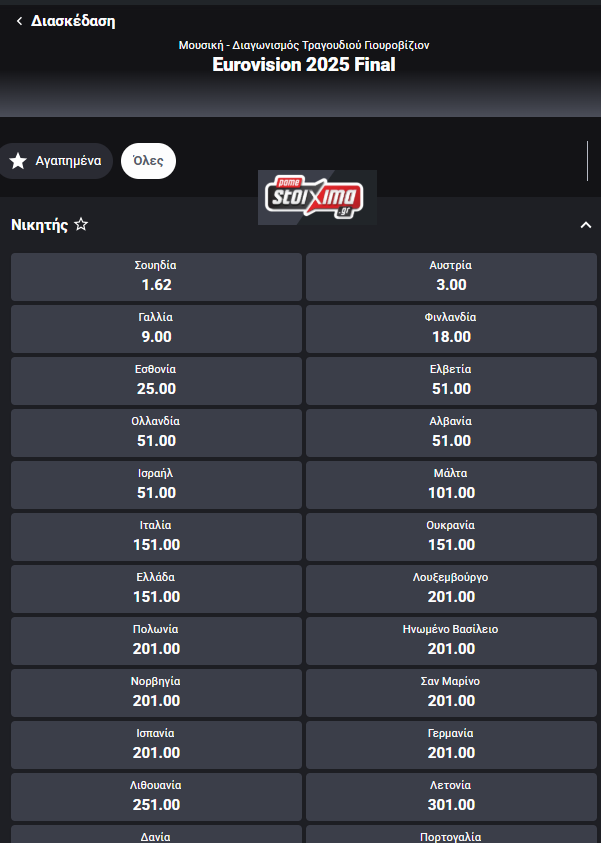
Task: Go back via the Διασκέδαση link
Action: (x=73, y=21)
